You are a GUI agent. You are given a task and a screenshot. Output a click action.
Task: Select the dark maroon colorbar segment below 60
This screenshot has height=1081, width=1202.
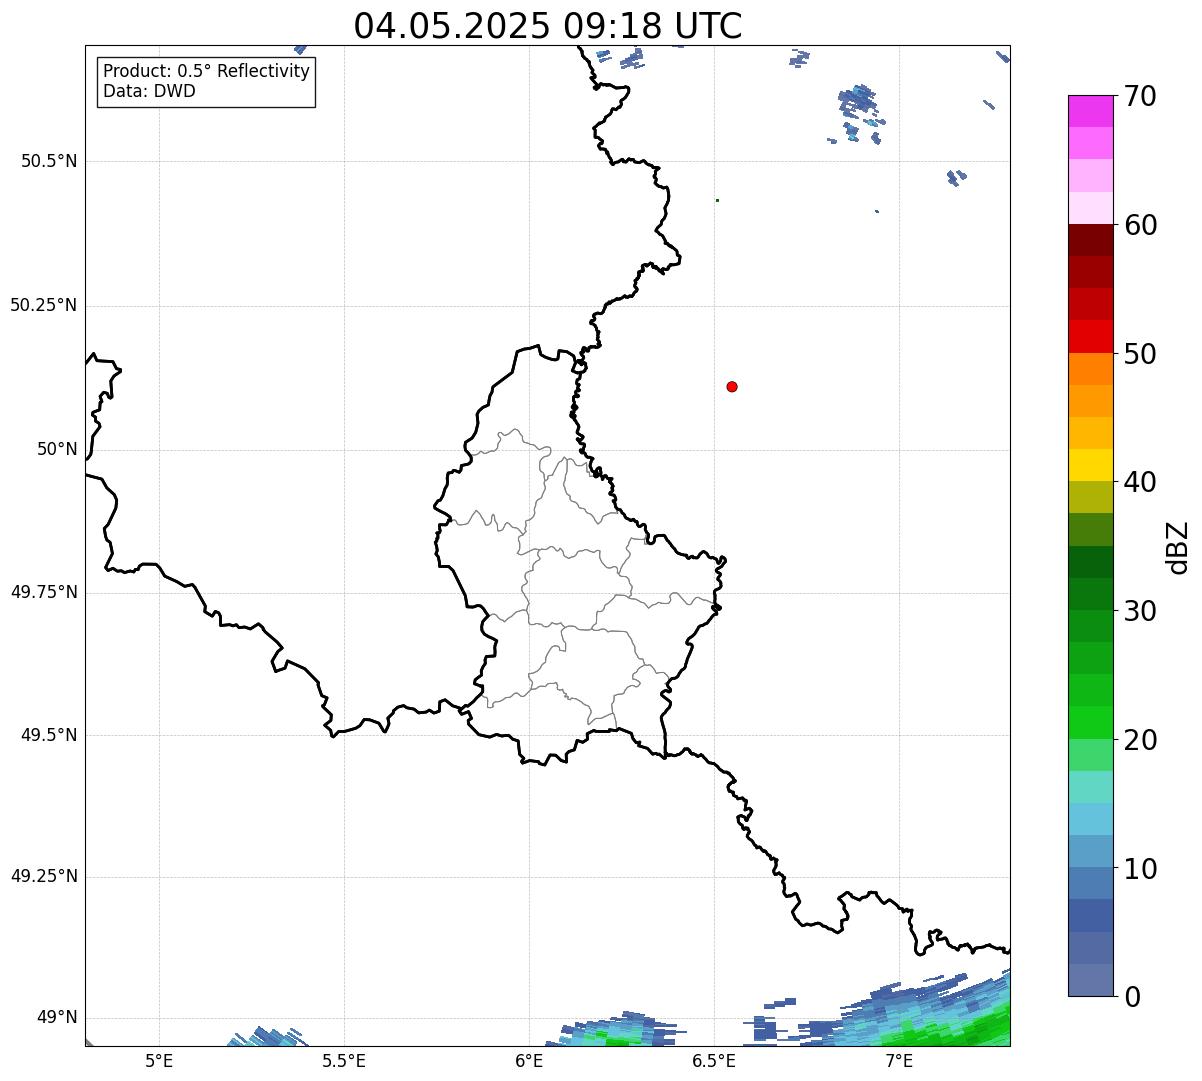click(1090, 240)
